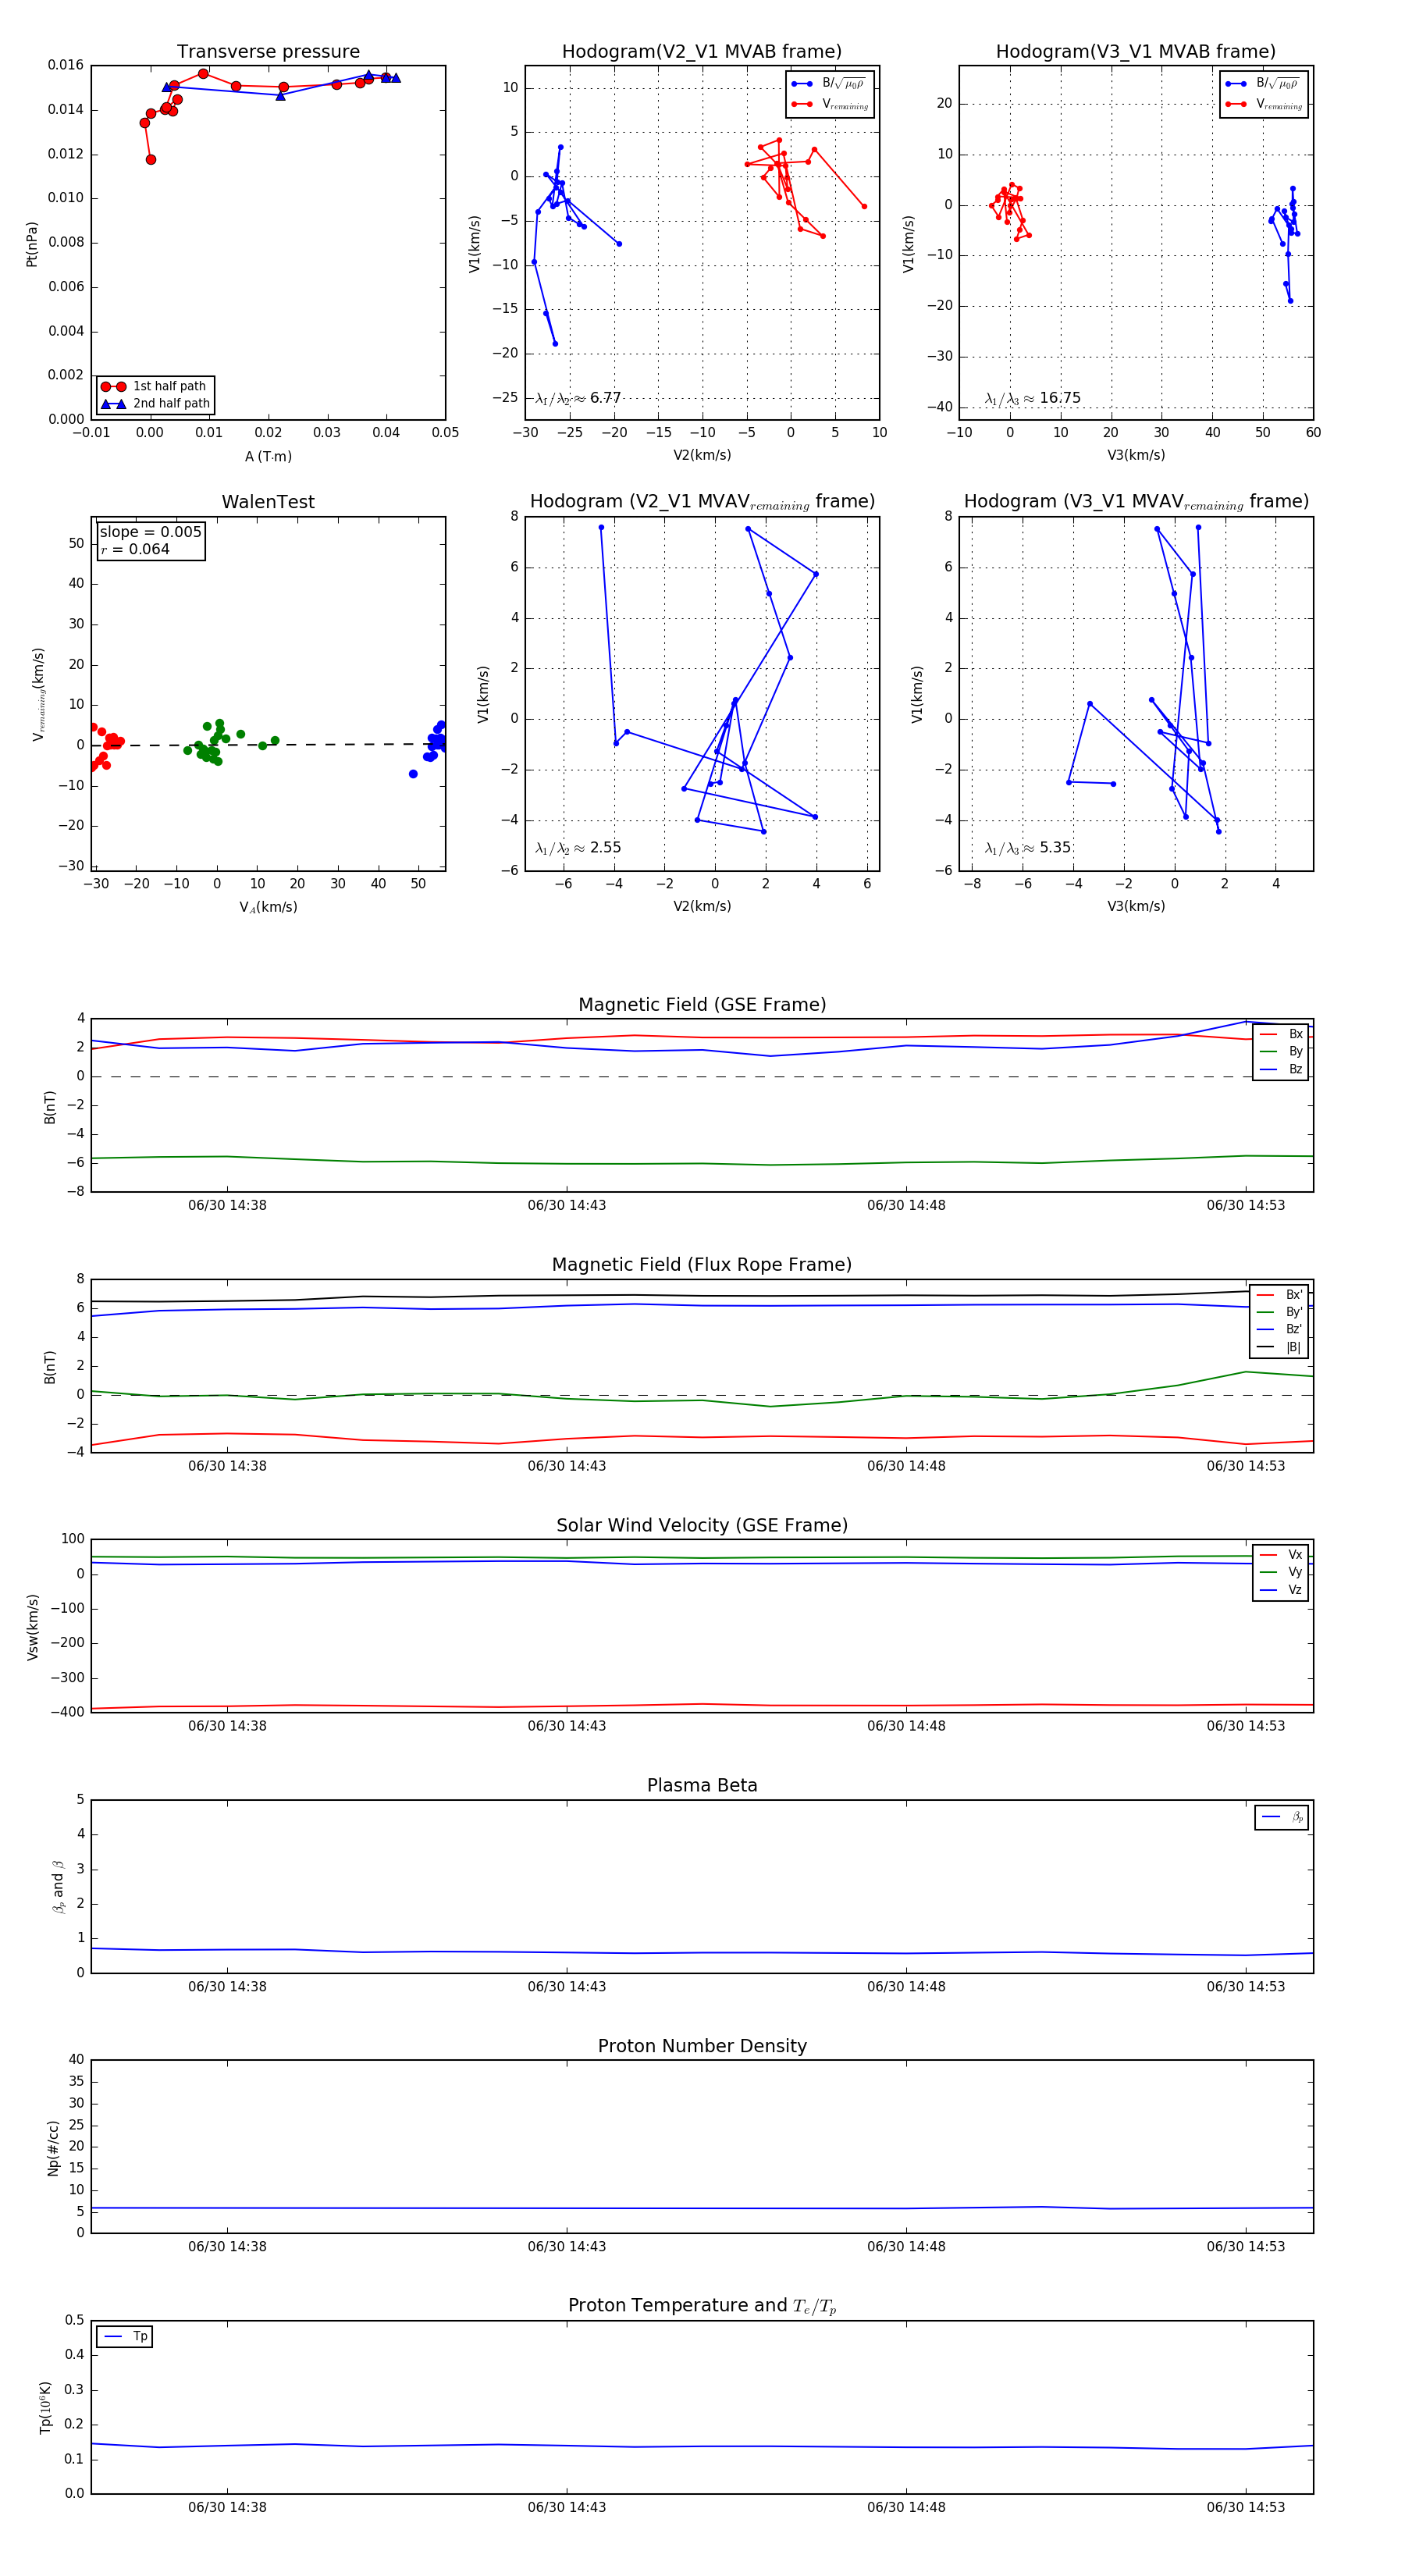Image resolution: width=1405 pixels, height=2576 pixels.
Task: Click the "Pt(nPa)" axis label
Action: click(32, 244)
